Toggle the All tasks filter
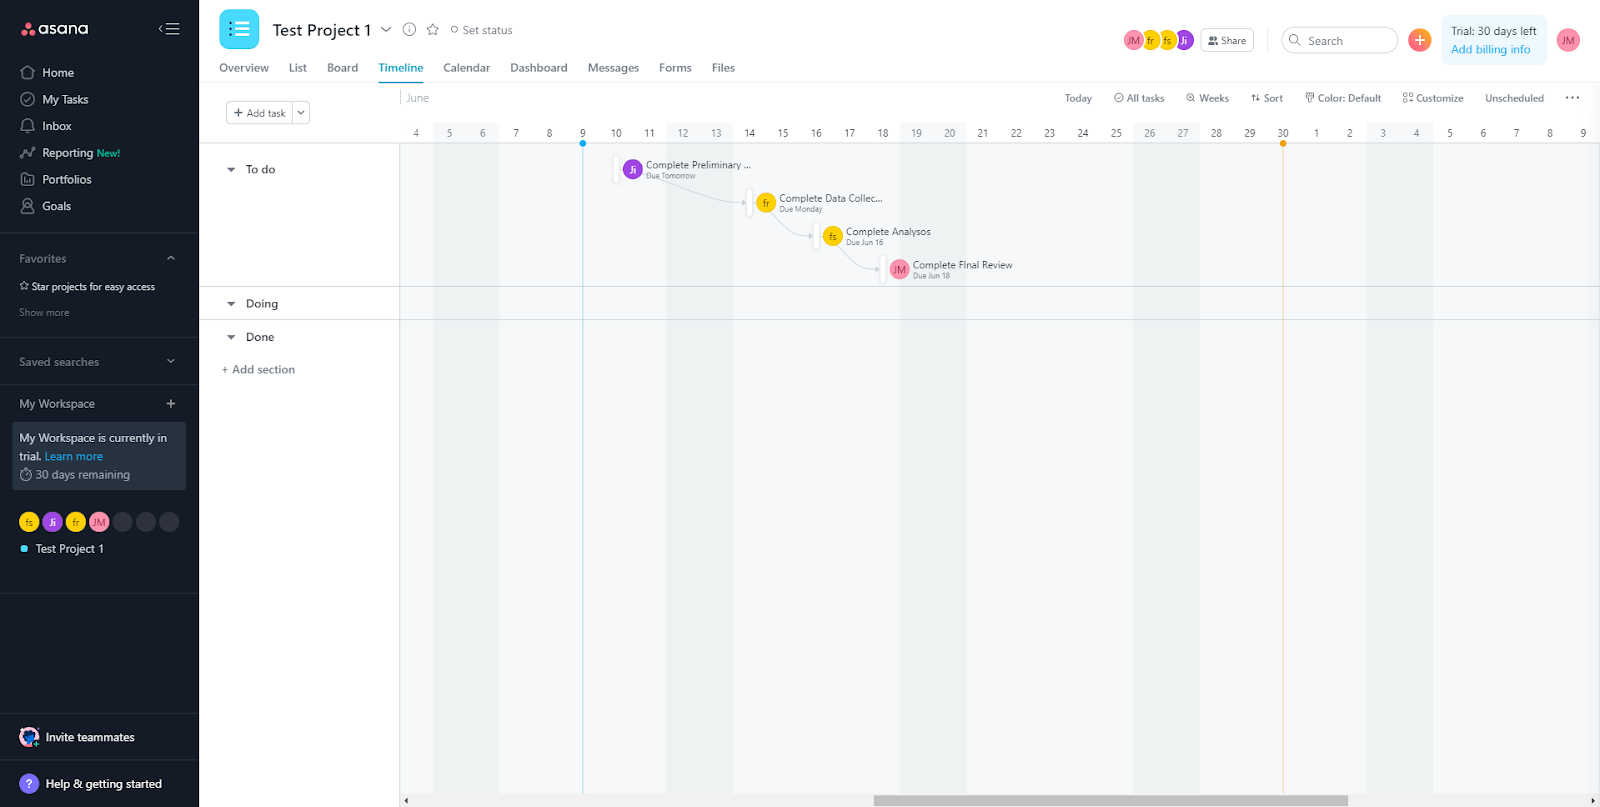This screenshot has height=807, width=1600. point(1139,98)
